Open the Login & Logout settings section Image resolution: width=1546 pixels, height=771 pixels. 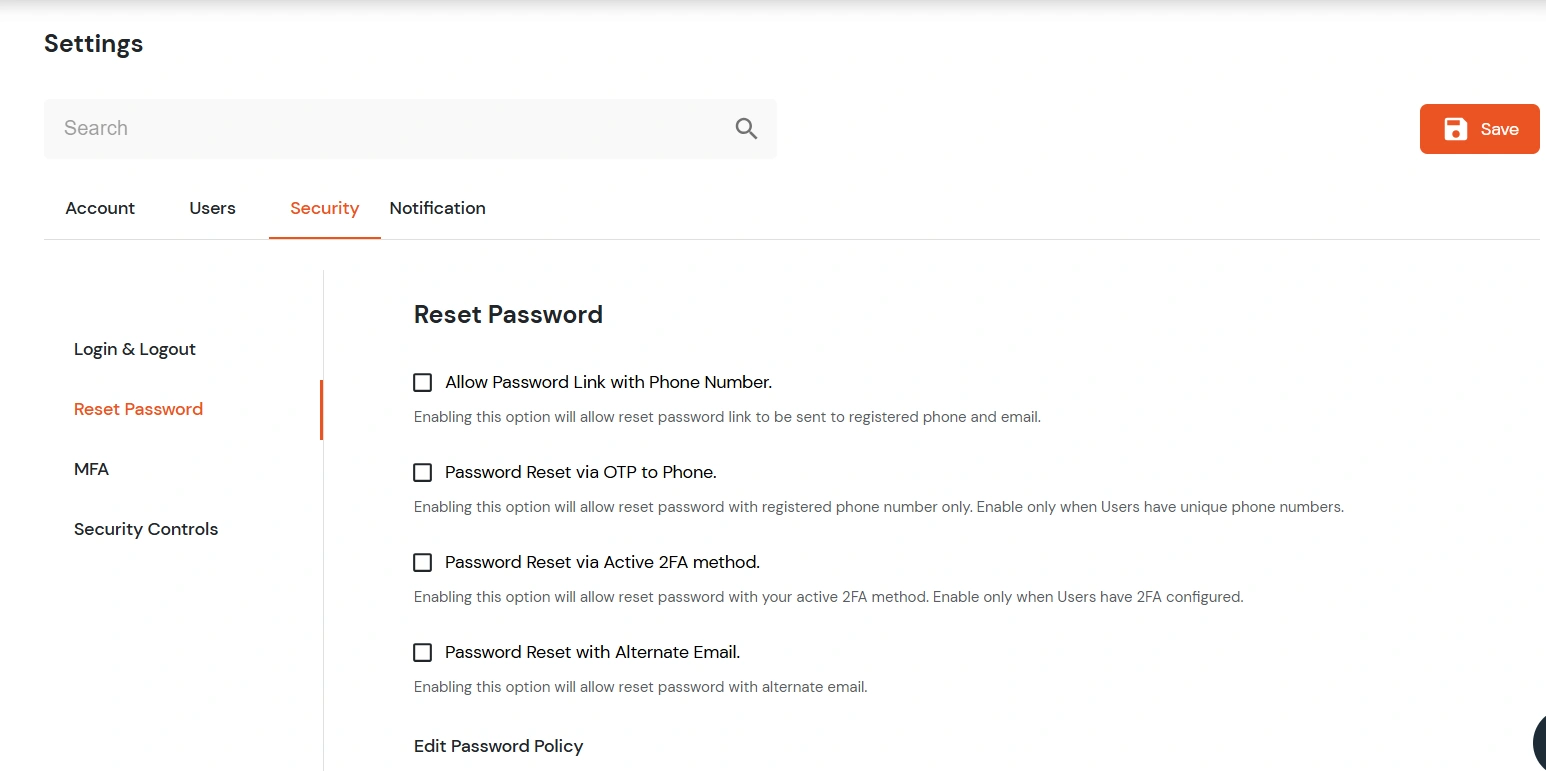134,349
